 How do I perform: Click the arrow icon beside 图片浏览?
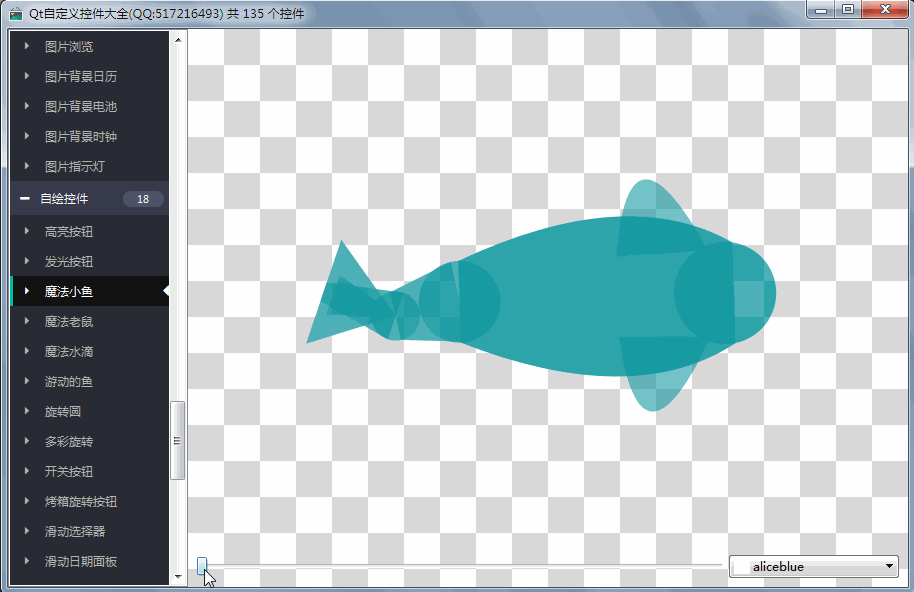[x=28, y=47]
